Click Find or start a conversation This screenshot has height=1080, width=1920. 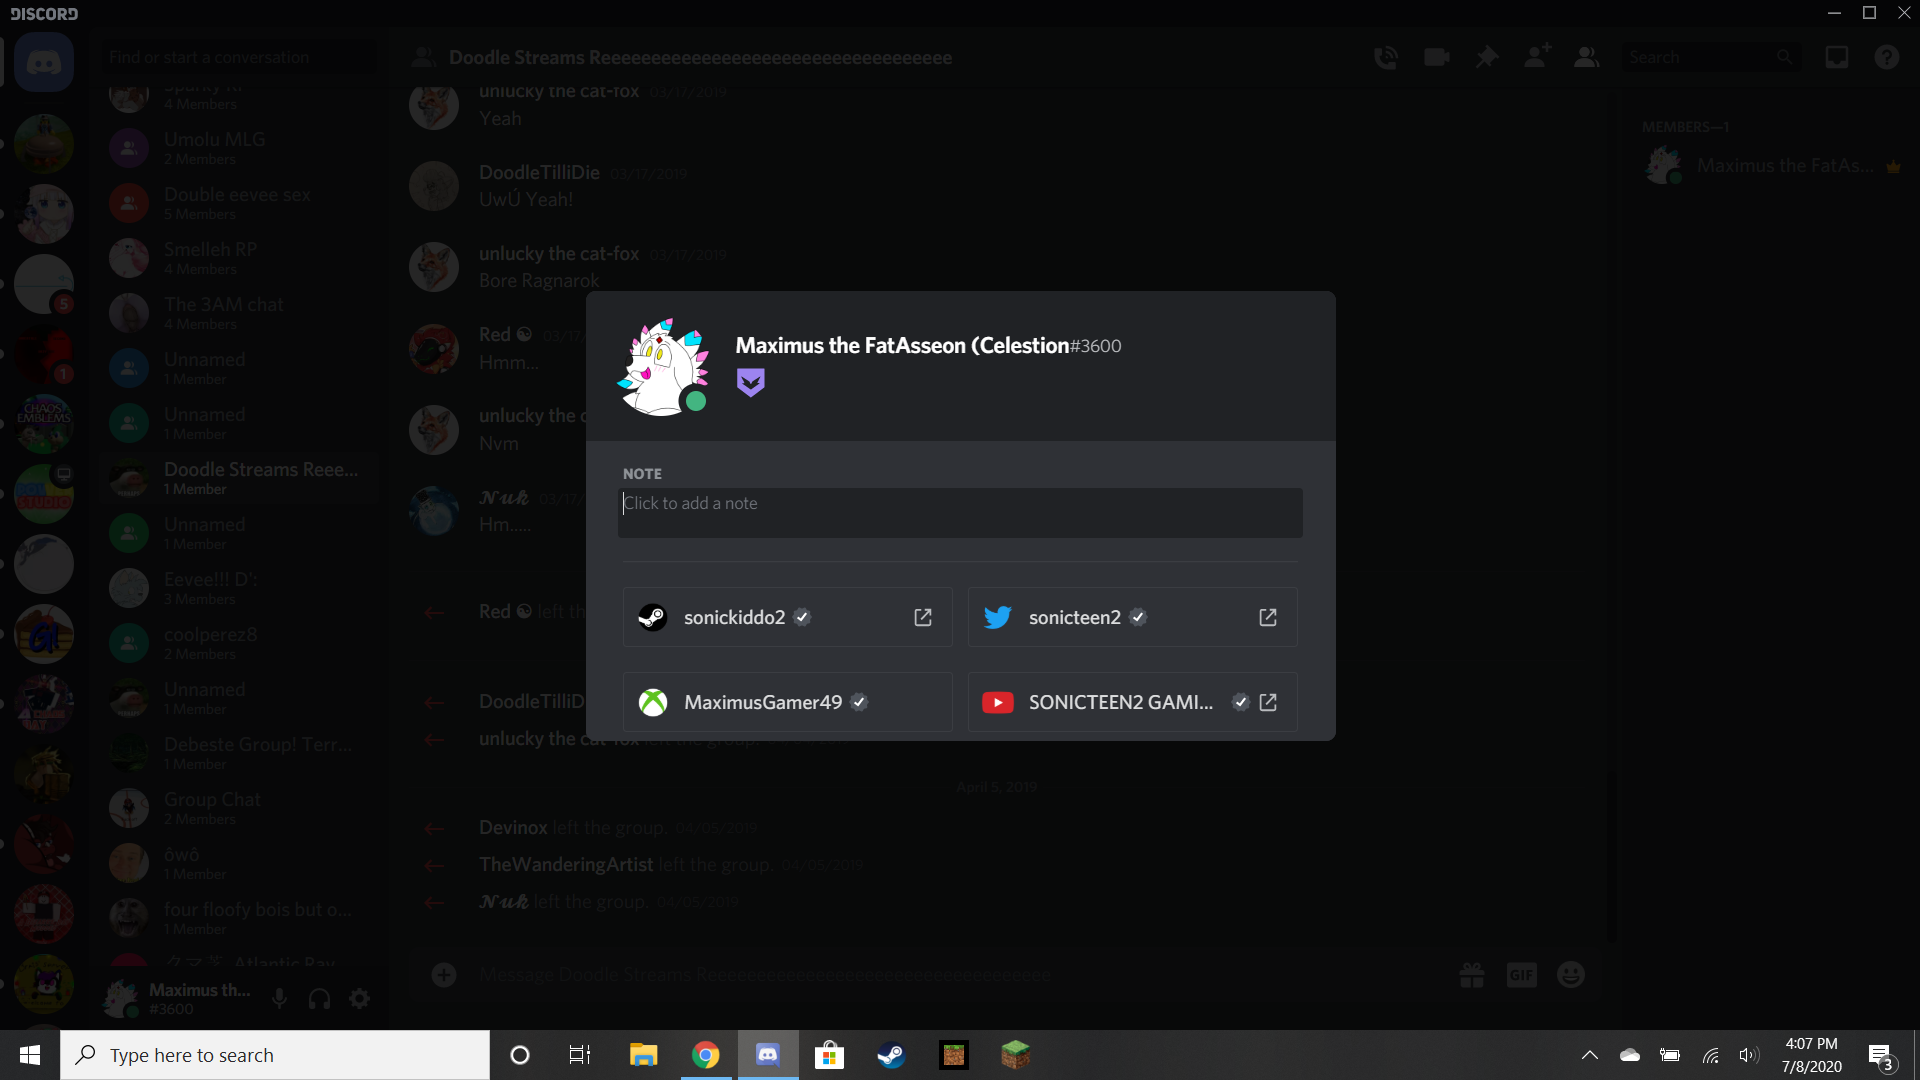coord(240,58)
